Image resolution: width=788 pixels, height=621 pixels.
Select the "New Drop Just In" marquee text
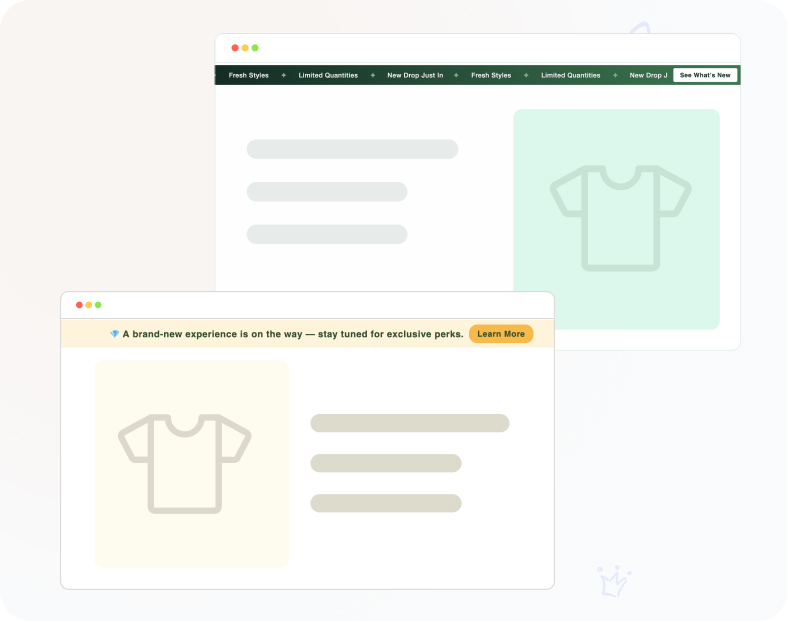pyautogui.click(x=415, y=75)
